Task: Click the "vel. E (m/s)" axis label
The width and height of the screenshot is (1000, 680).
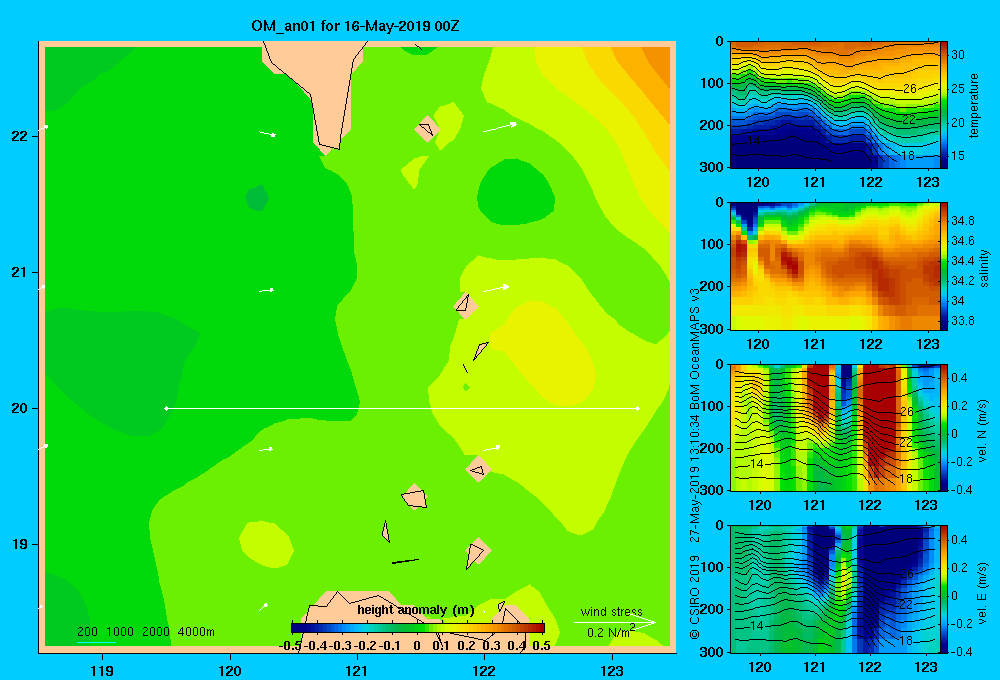Action: click(x=983, y=593)
